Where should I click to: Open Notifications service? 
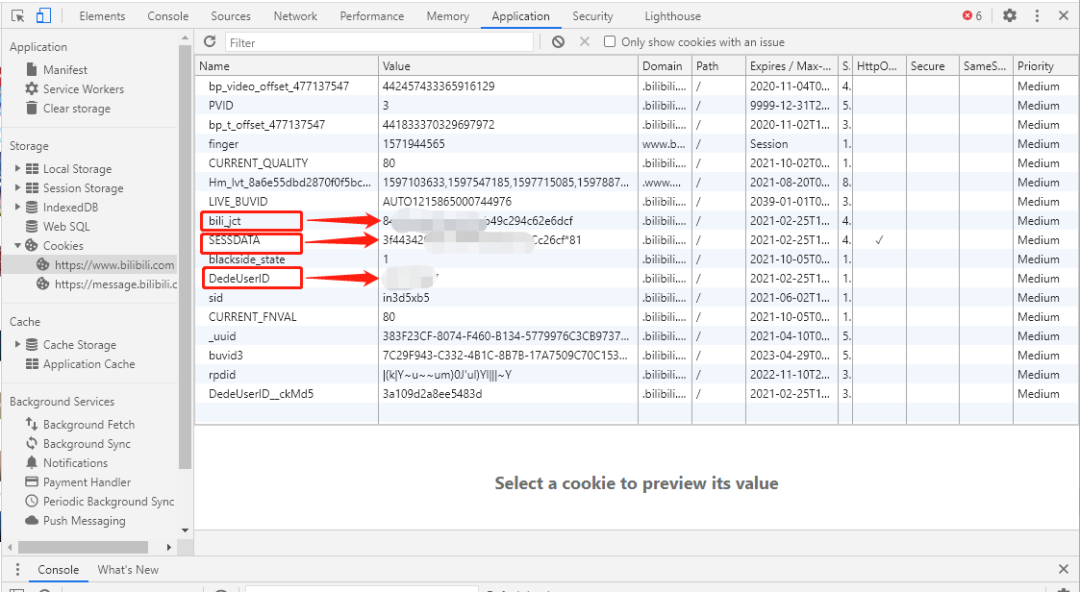pos(75,463)
